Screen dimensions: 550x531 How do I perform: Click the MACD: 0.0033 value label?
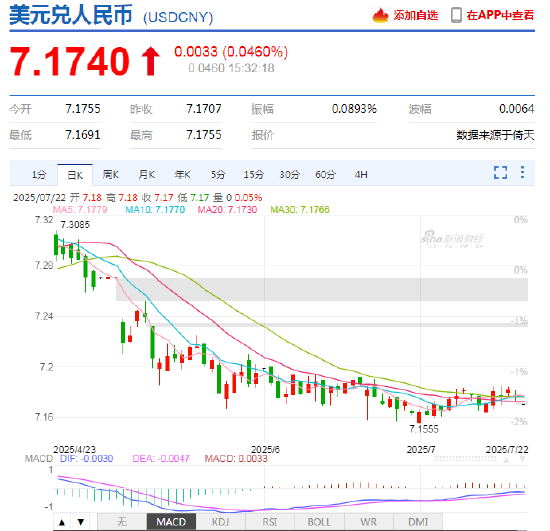click(236, 459)
